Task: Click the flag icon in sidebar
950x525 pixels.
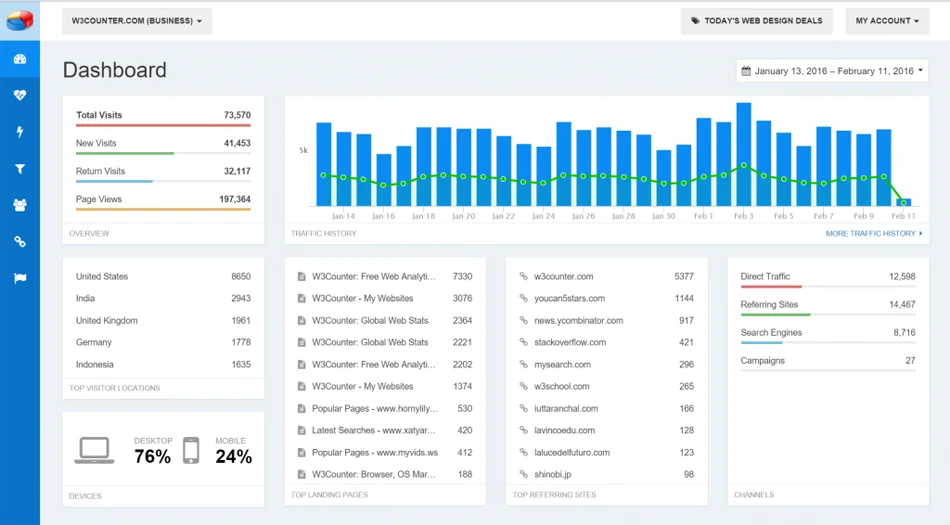Action: tap(19, 278)
